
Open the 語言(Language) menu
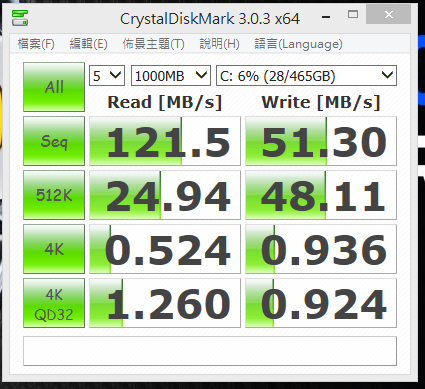point(298,44)
